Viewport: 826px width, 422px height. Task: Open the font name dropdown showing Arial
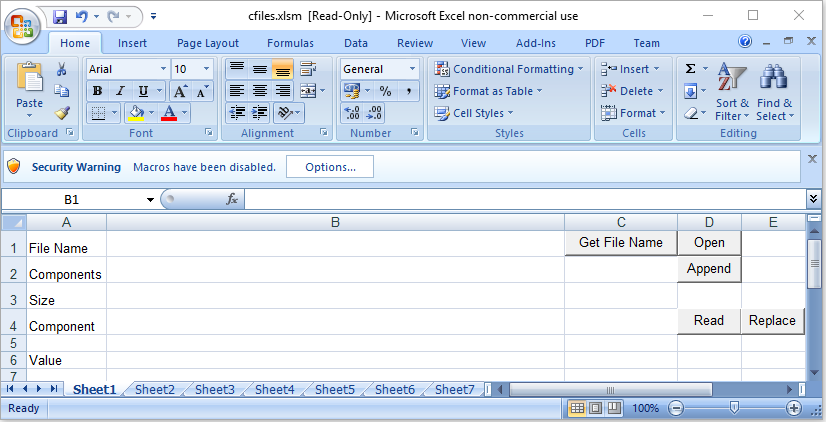pos(162,69)
